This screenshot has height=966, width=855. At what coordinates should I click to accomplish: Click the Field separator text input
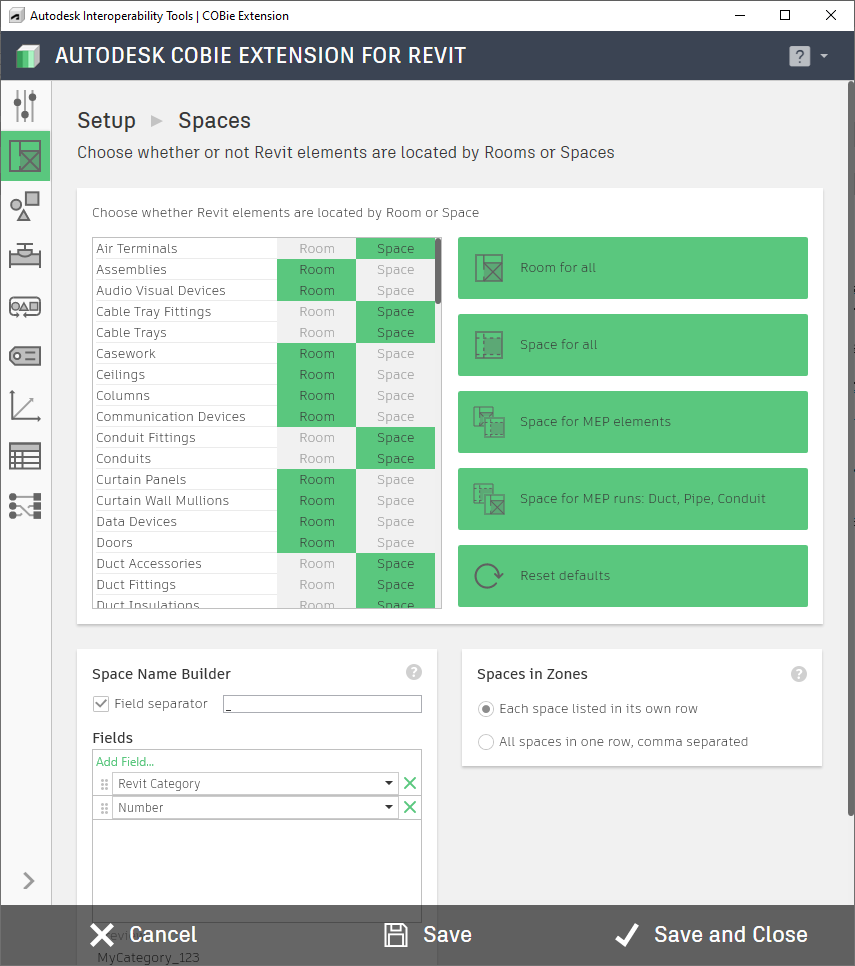322,704
